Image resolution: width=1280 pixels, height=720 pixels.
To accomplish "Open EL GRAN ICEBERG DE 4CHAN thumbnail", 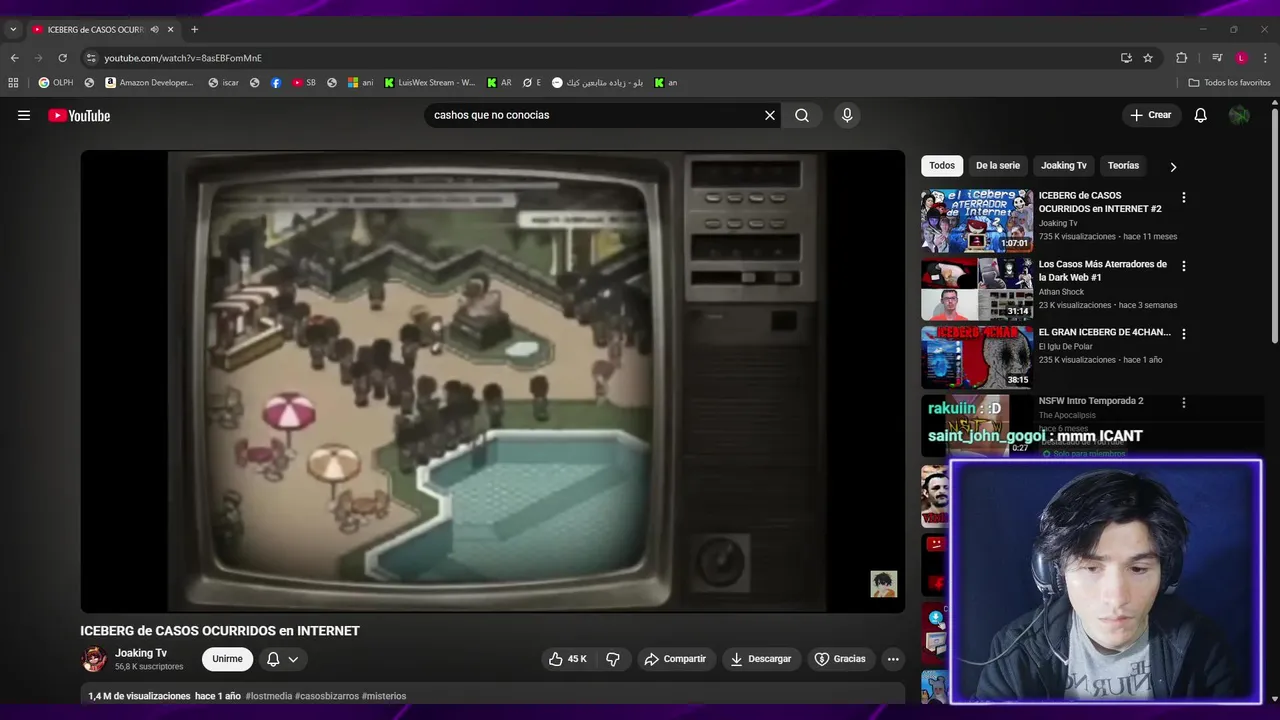I will pyautogui.click(x=977, y=356).
